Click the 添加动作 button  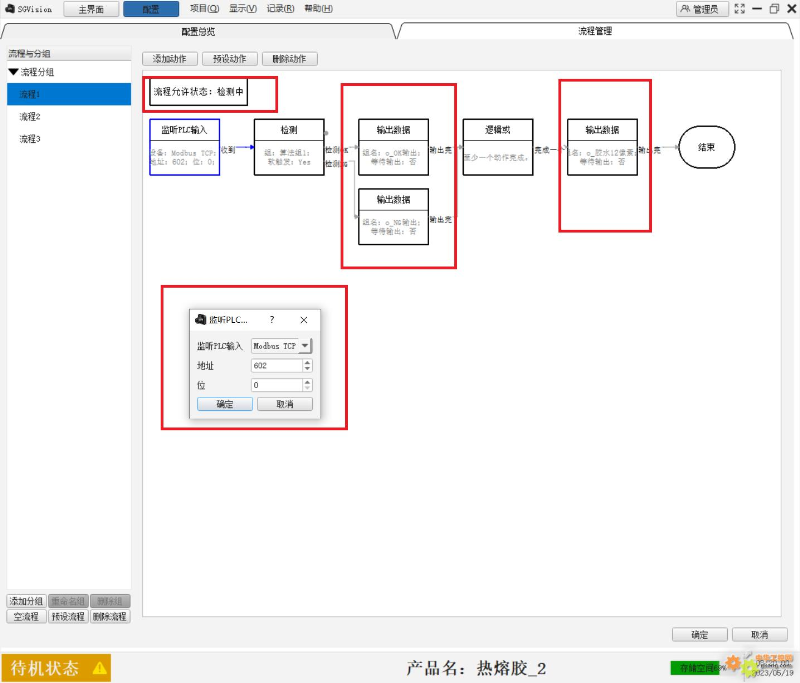169,58
